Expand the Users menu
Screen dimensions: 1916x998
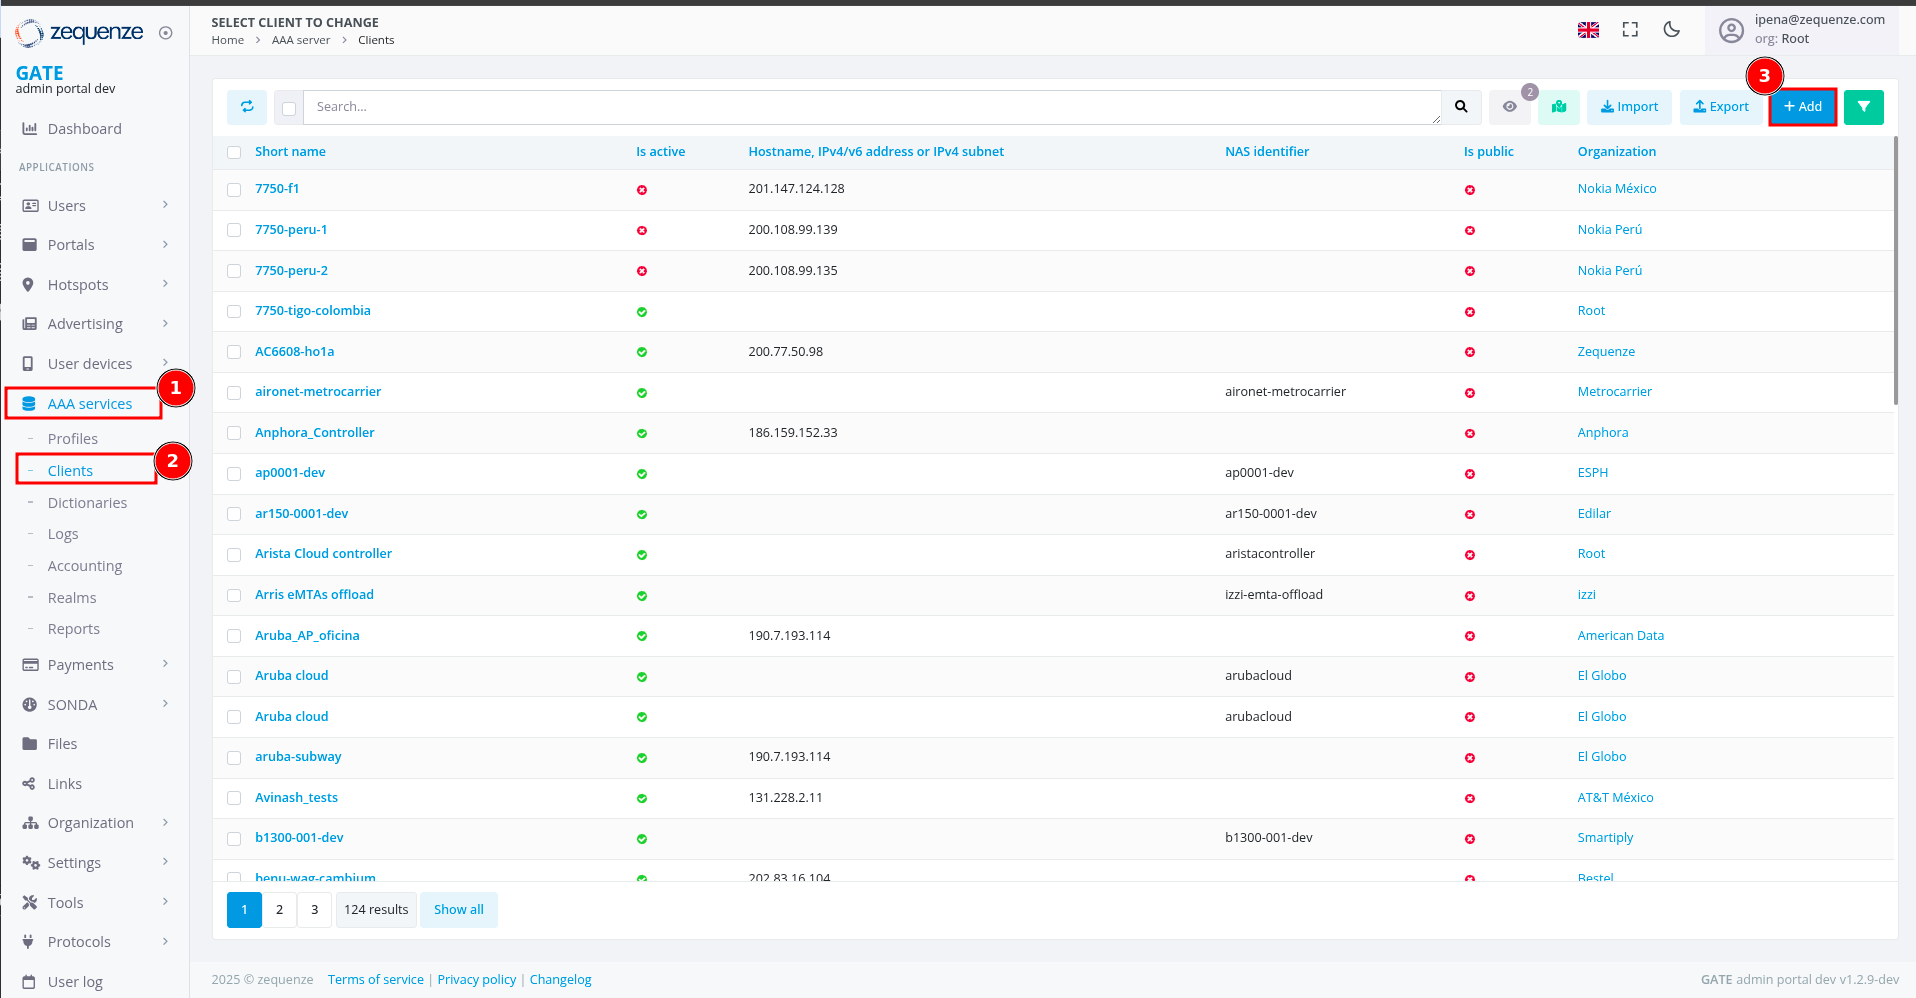click(x=95, y=206)
